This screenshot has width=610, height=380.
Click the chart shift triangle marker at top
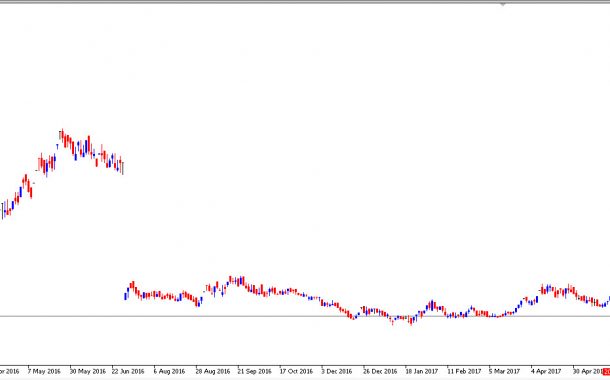point(503,4)
